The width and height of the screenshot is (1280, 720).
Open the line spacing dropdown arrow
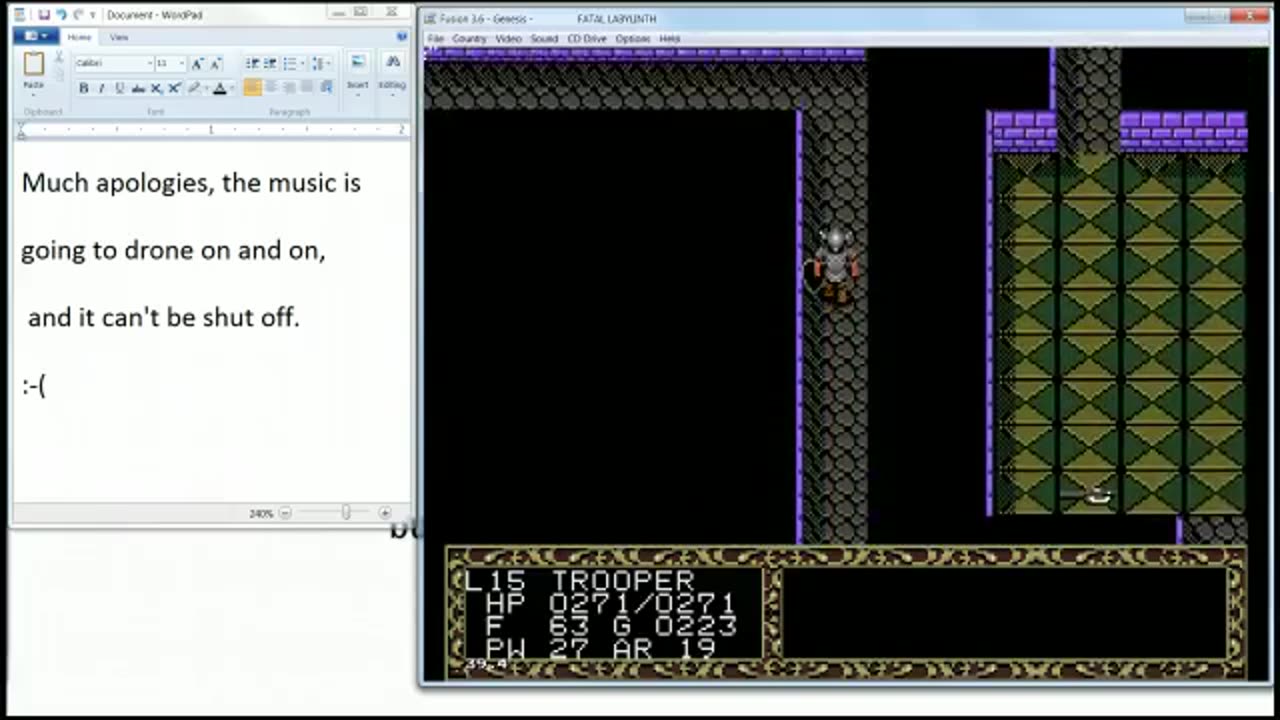[328, 63]
